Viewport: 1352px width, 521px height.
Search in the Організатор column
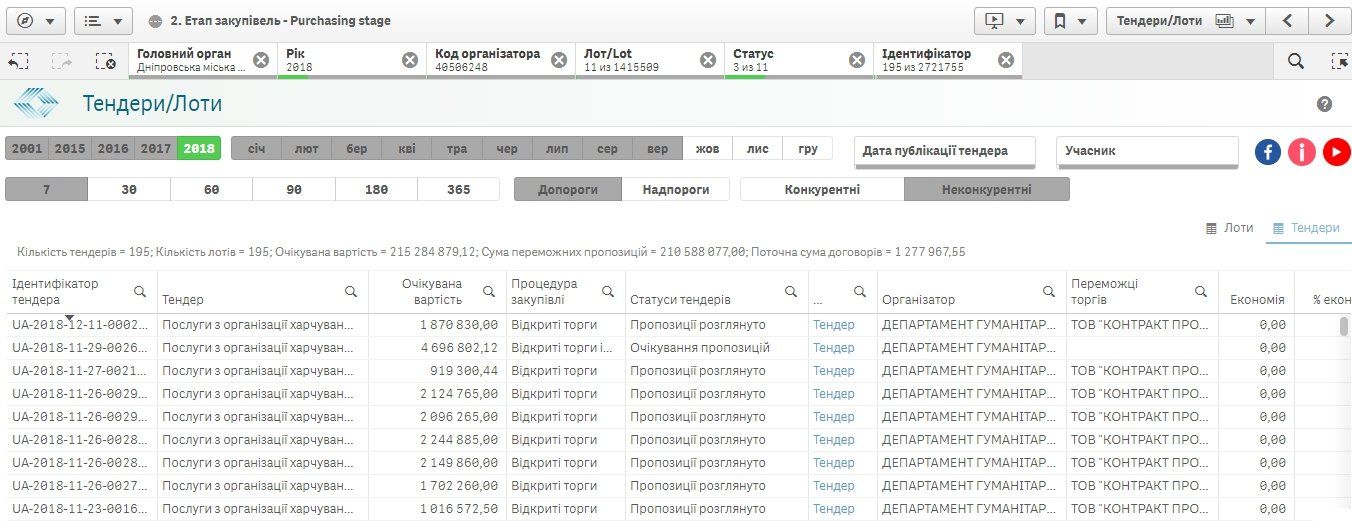[x=1048, y=292]
